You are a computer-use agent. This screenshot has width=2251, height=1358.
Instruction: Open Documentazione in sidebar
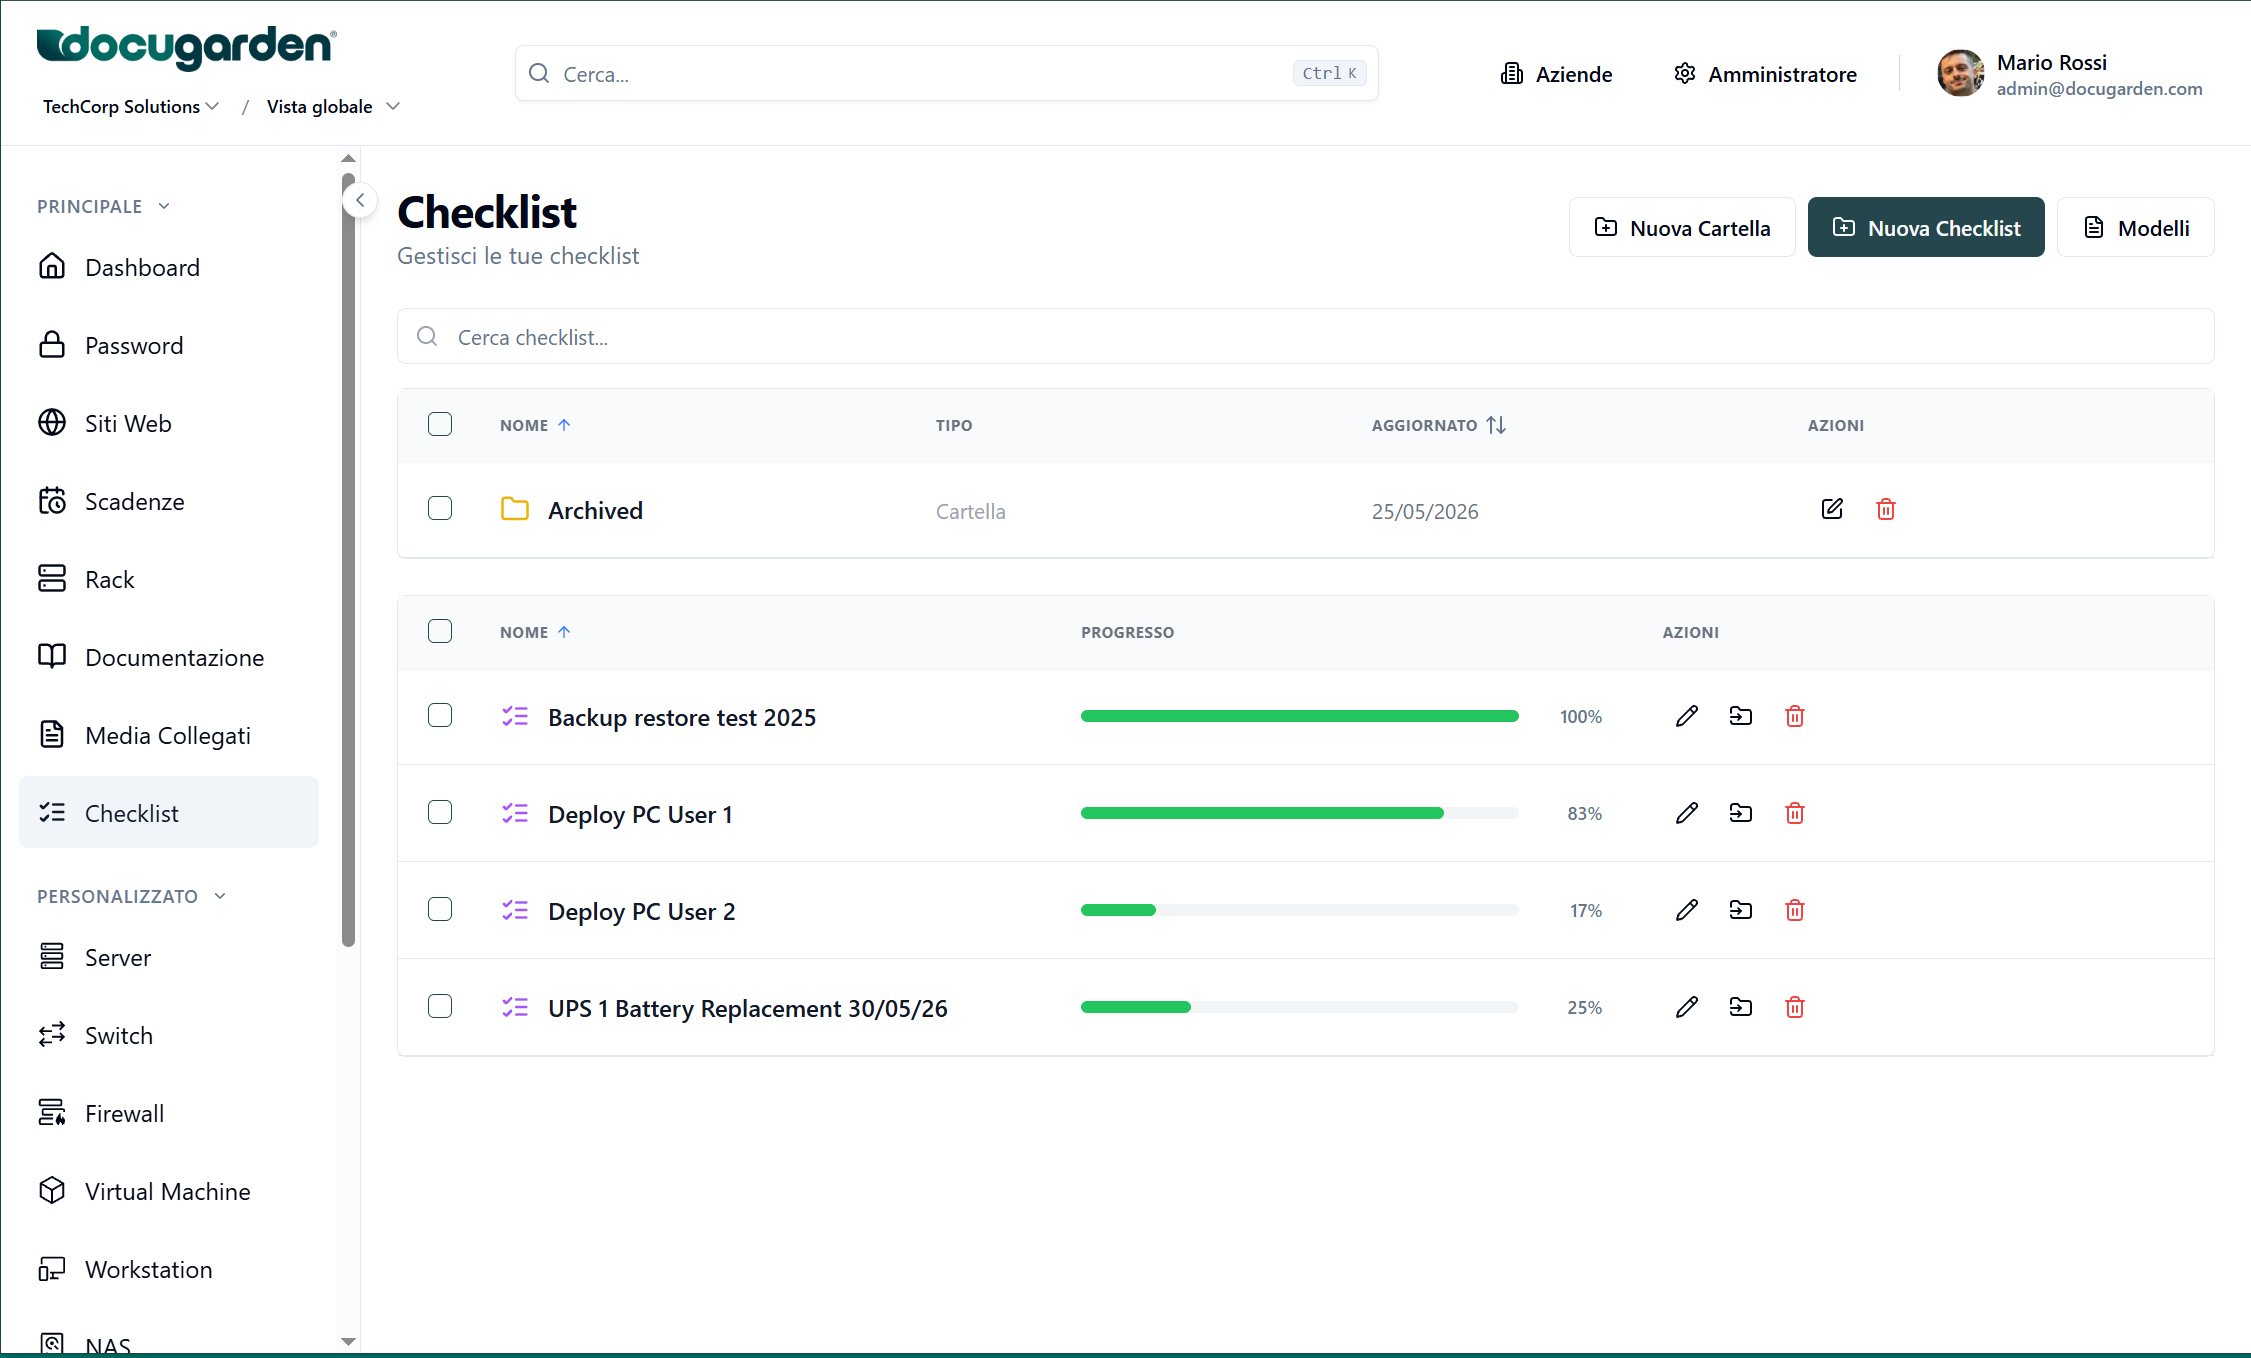pyautogui.click(x=169, y=657)
